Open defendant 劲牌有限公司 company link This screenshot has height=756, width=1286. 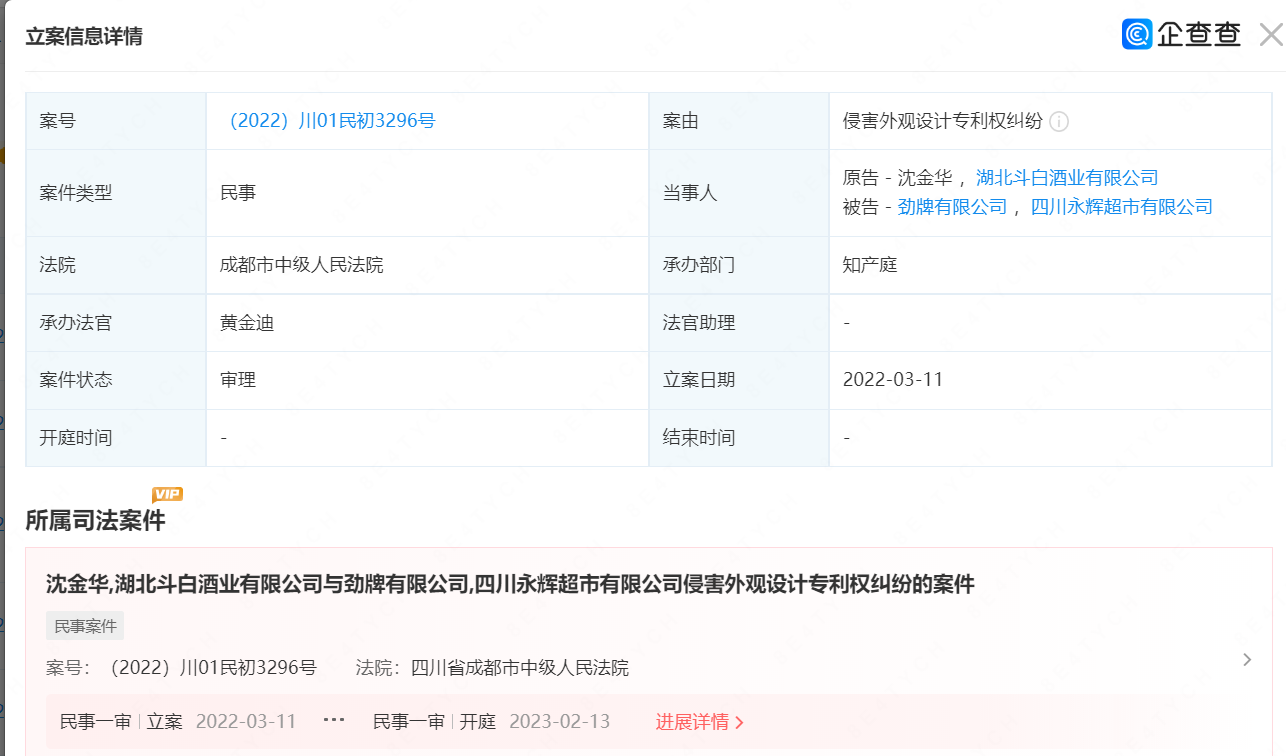click(x=952, y=207)
